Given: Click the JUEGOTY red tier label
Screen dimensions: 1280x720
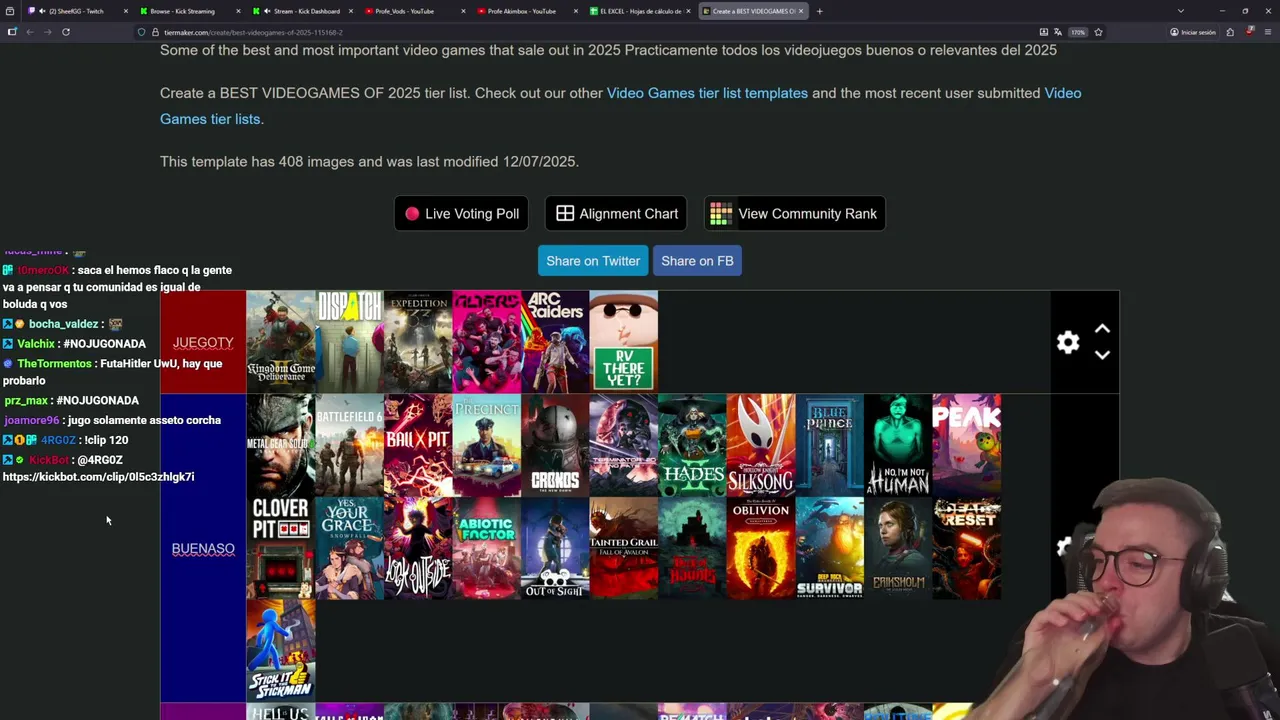Looking at the screenshot, I should (x=203, y=342).
